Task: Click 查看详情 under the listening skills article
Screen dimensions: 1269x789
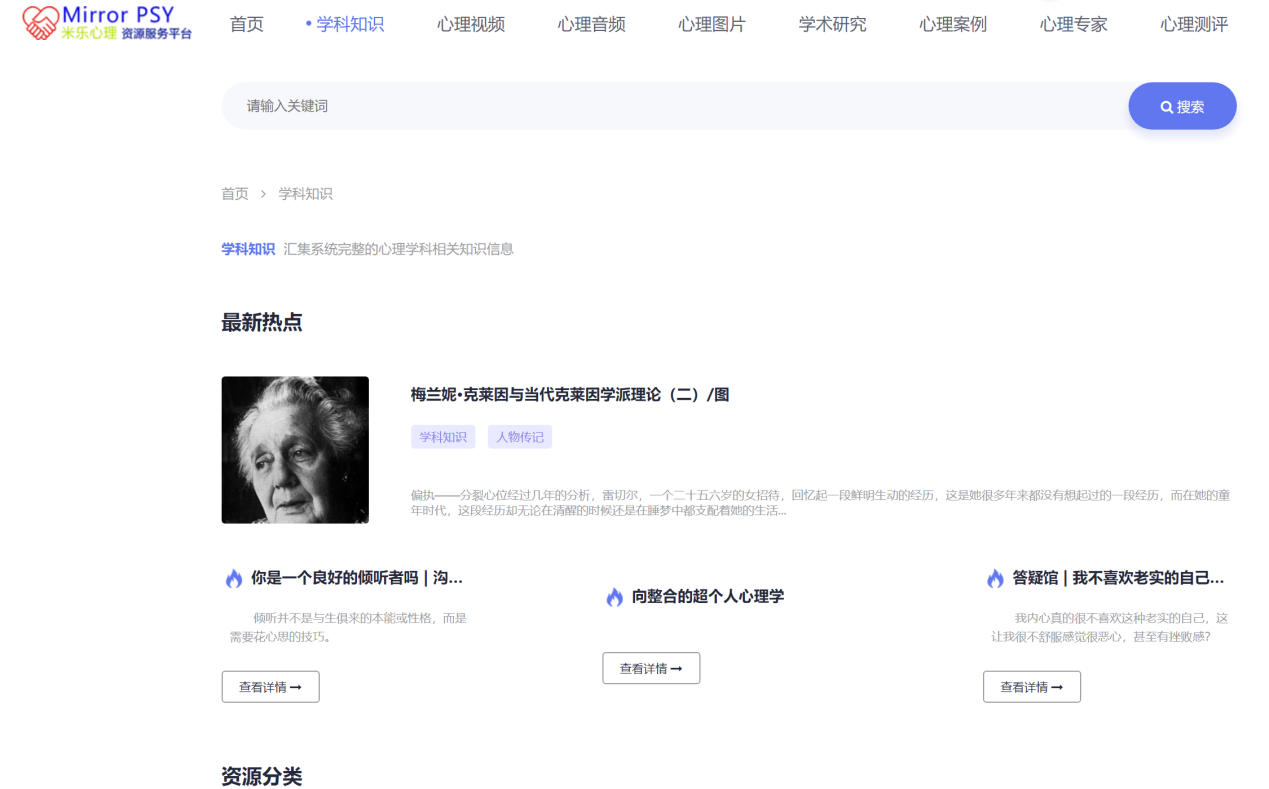Action: click(x=270, y=686)
